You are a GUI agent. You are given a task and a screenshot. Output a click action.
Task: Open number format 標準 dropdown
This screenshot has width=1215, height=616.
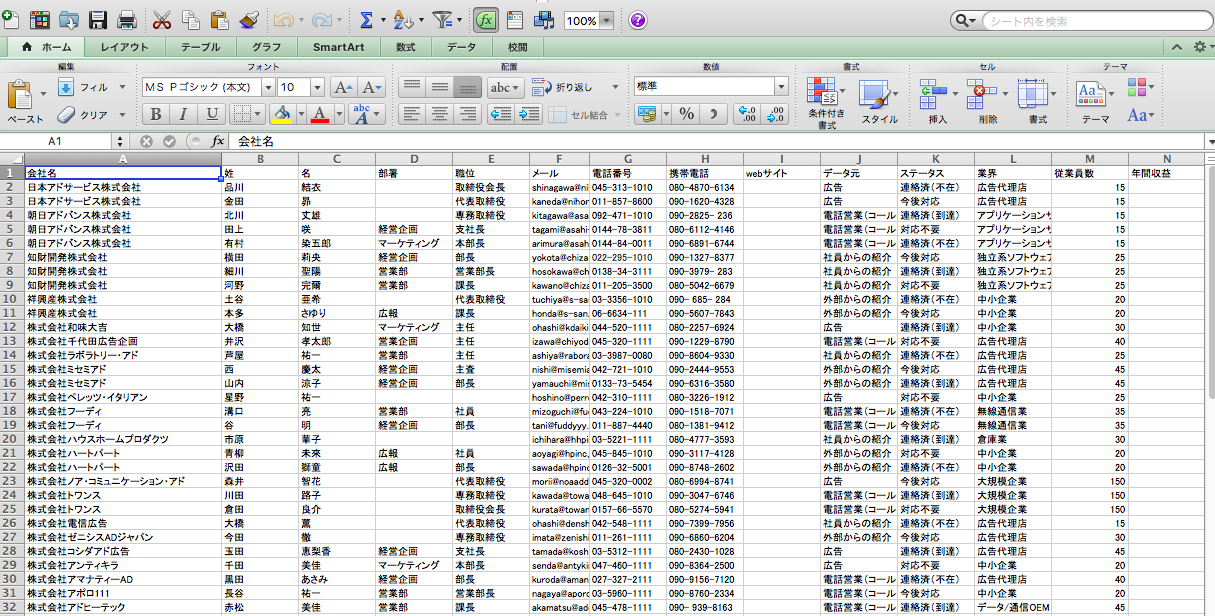(x=780, y=87)
